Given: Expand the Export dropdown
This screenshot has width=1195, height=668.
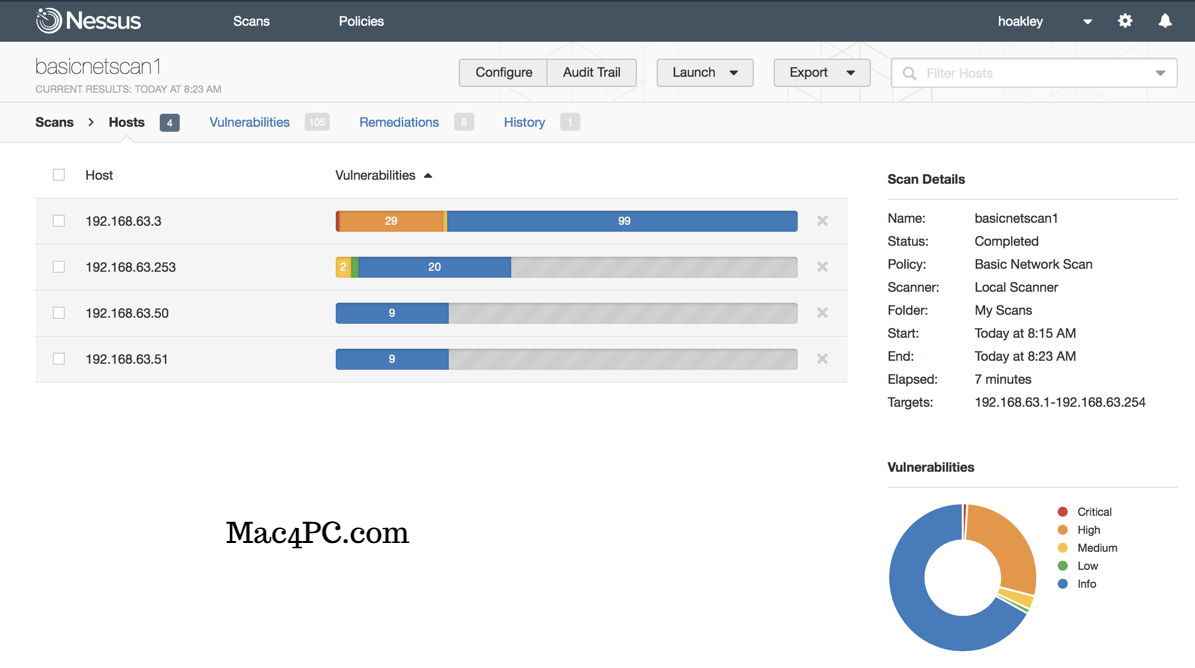Looking at the screenshot, I should coord(851,73).
